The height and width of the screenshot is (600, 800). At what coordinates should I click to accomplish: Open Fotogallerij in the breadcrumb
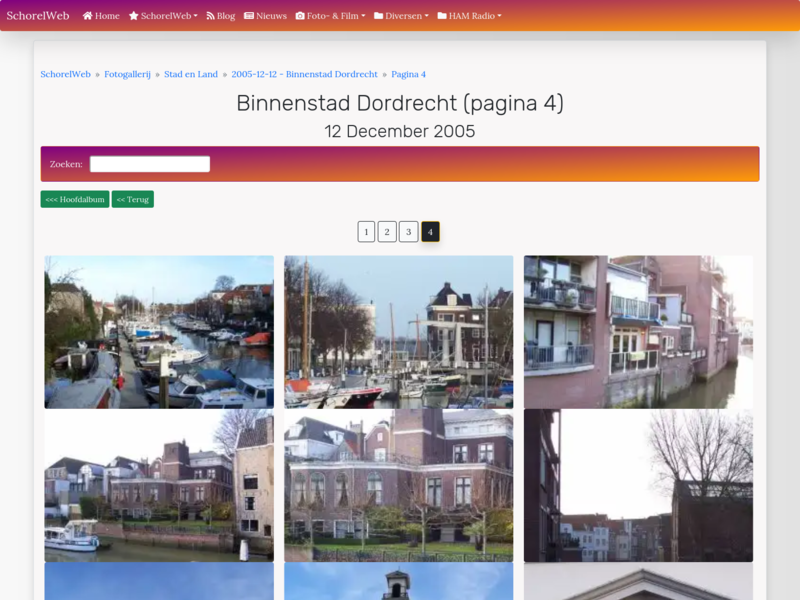(128, 74)
